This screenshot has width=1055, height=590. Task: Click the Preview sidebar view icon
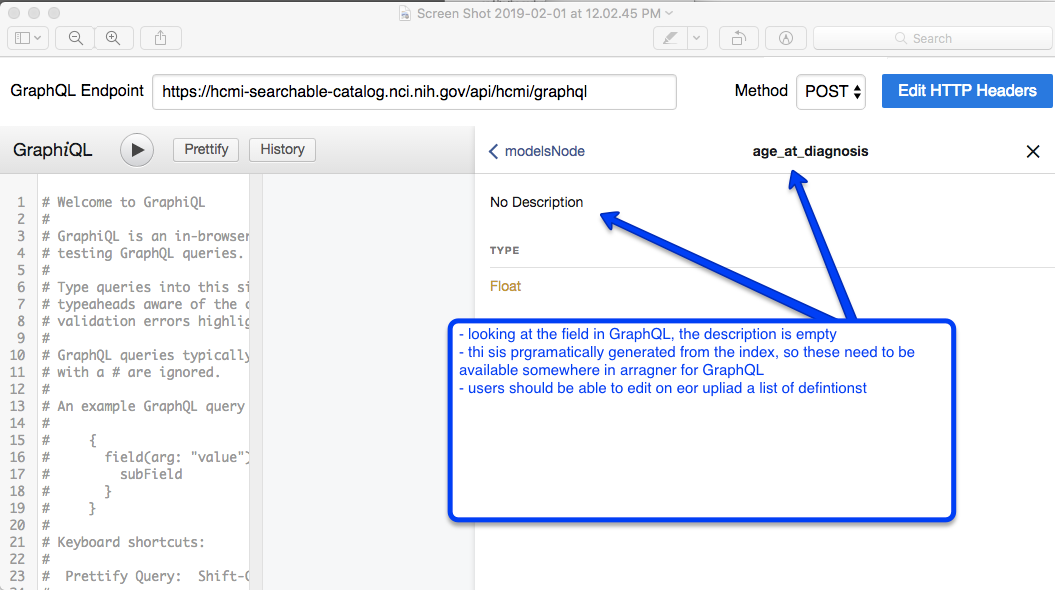tap(28, 38)
